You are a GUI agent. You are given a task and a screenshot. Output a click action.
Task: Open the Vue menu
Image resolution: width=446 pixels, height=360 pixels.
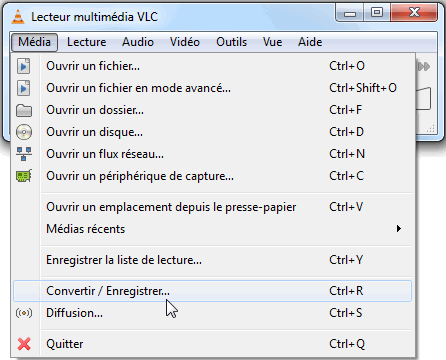273,42
